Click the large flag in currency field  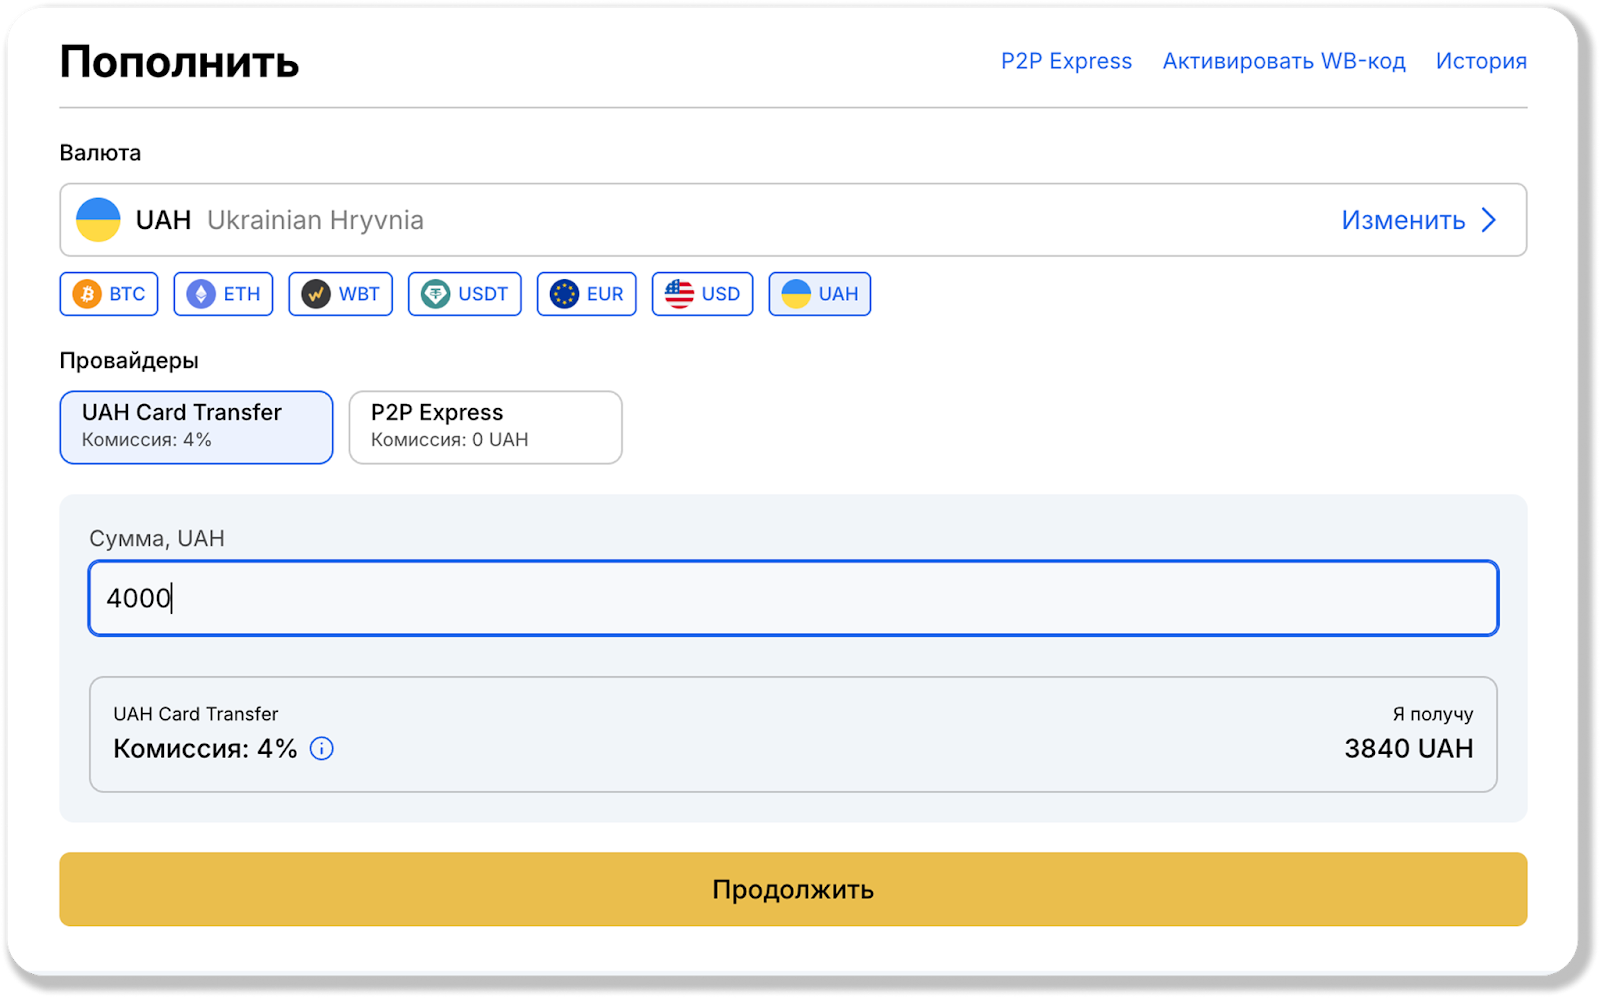pos(98,220)
